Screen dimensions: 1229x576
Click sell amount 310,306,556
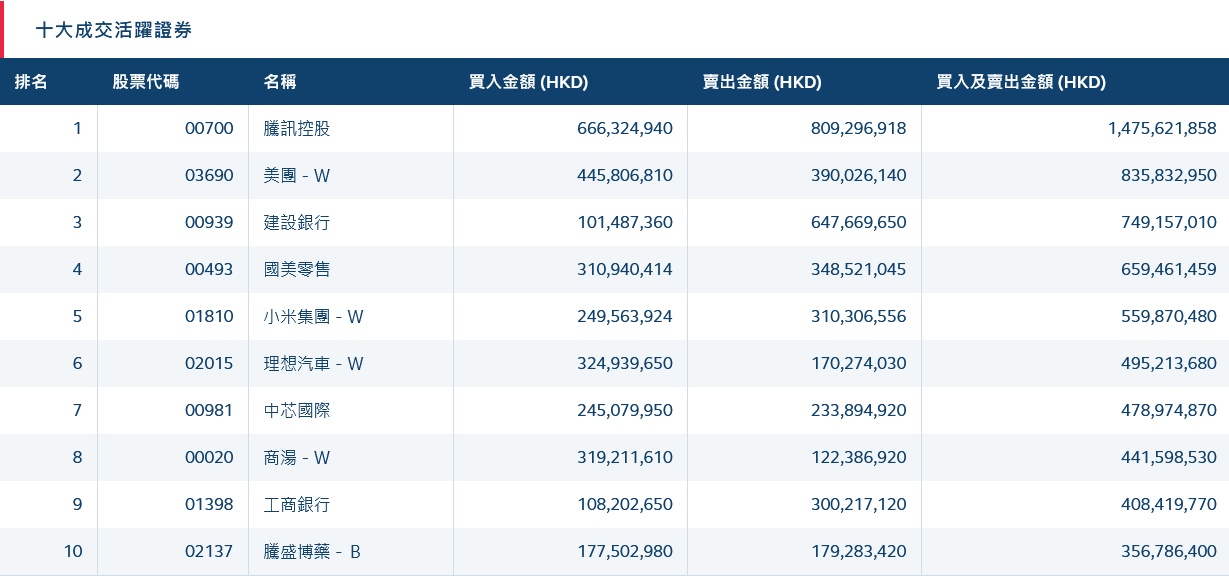tap(859, 316)
